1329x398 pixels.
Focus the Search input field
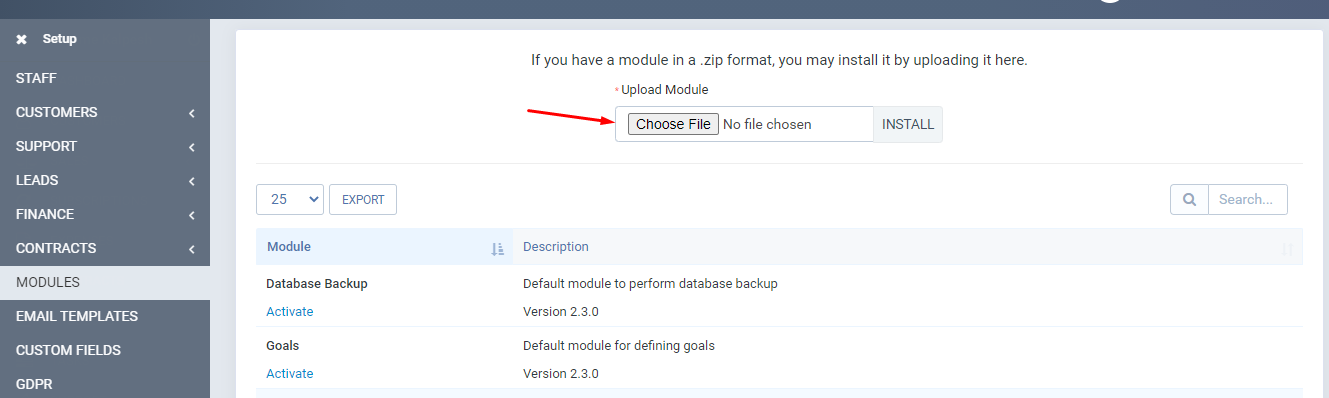(1248, 199)
